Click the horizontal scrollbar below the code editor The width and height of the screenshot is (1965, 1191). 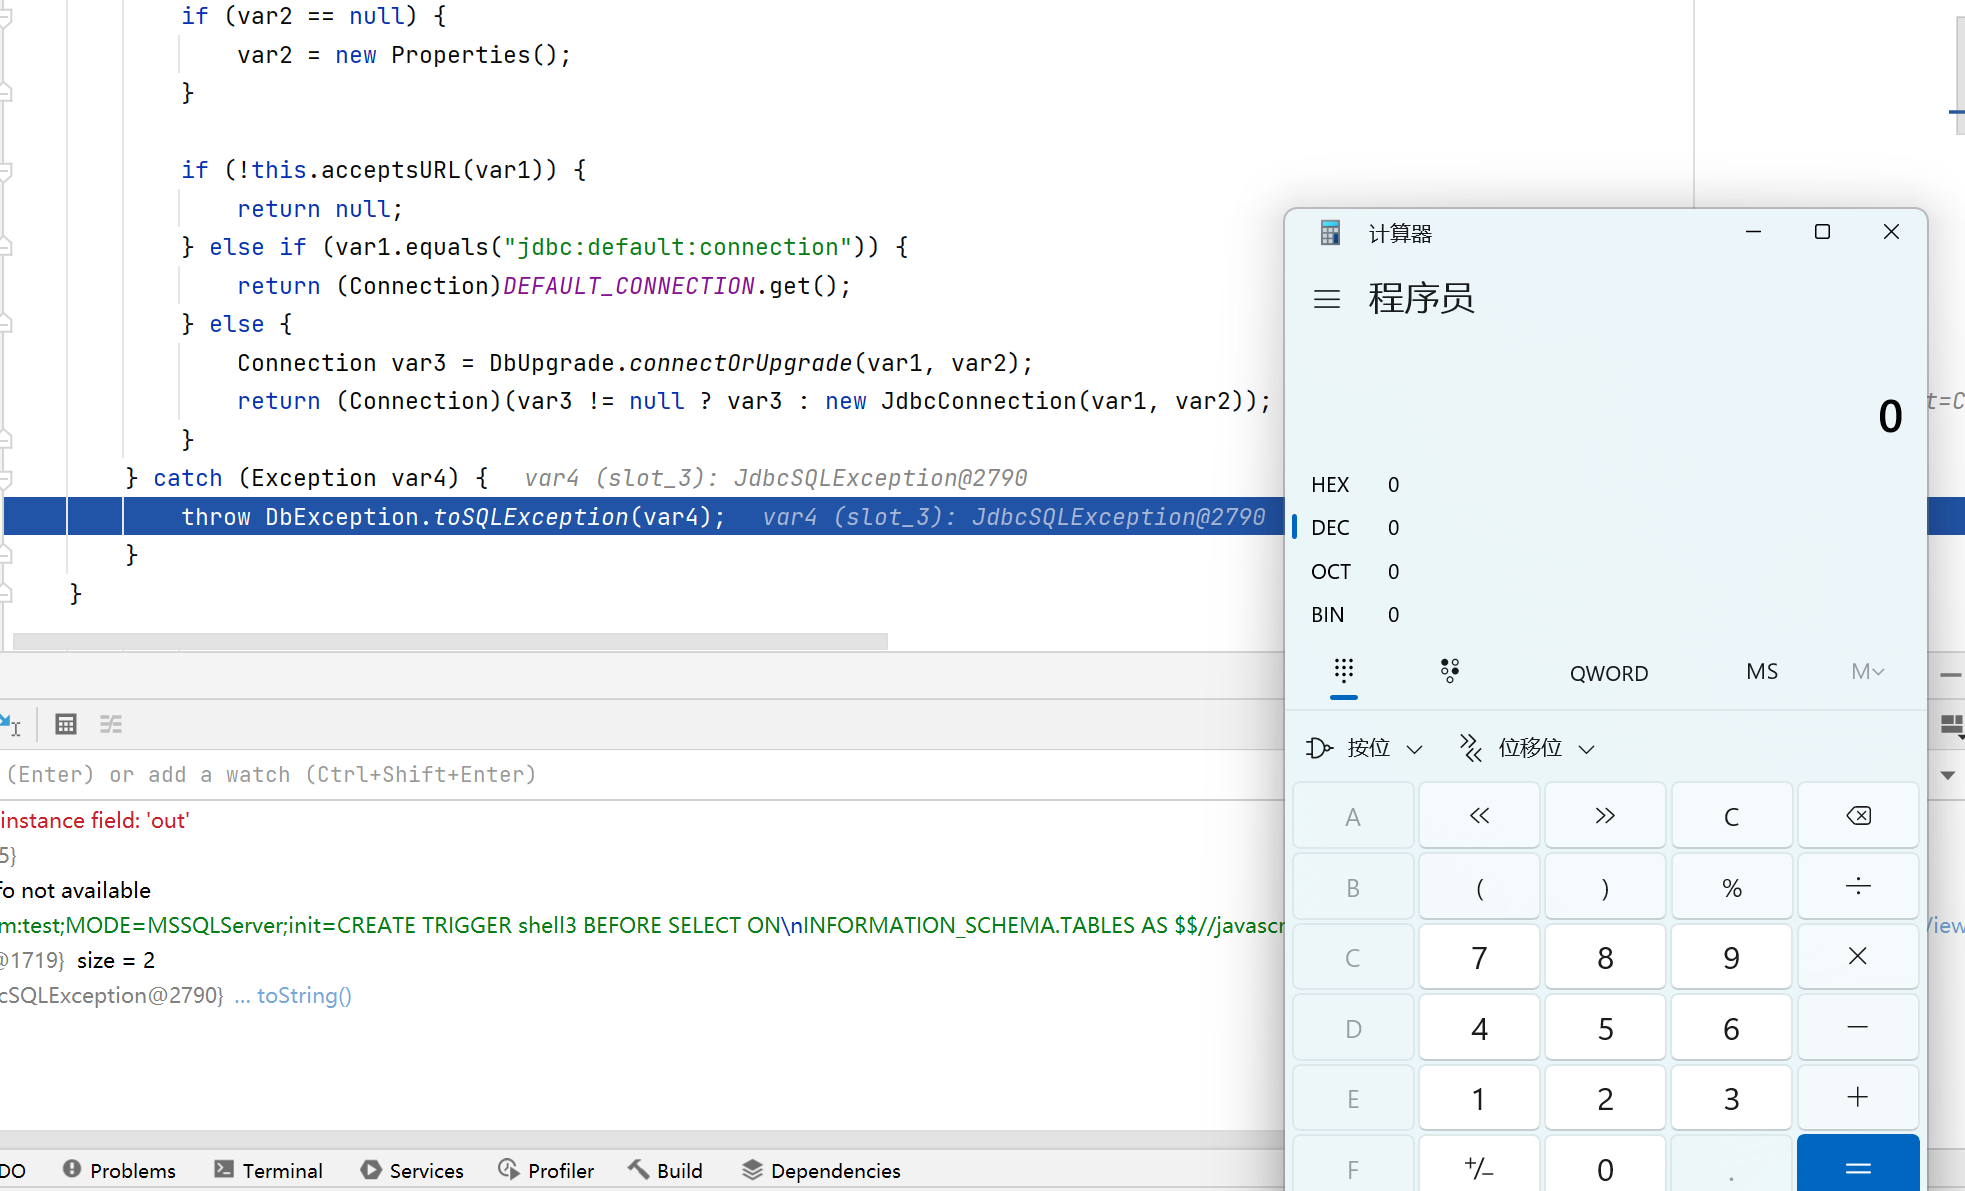click(x=450, y=641)
